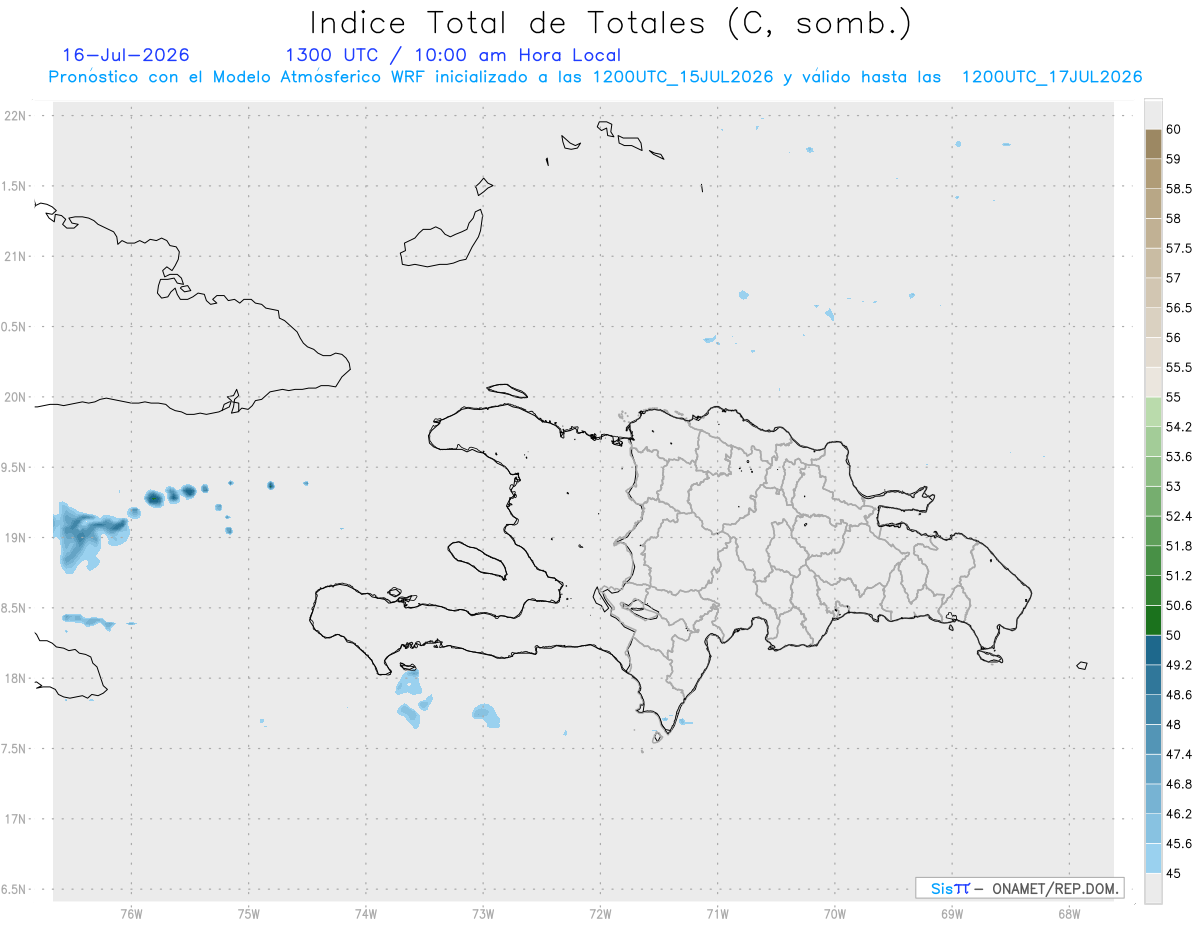Image resolution: width=1200 pixels, height=927 pixels.
Task: Click "1300 UTC / 10:00 am Hora Local"
Action: click(x=453, y=56)
